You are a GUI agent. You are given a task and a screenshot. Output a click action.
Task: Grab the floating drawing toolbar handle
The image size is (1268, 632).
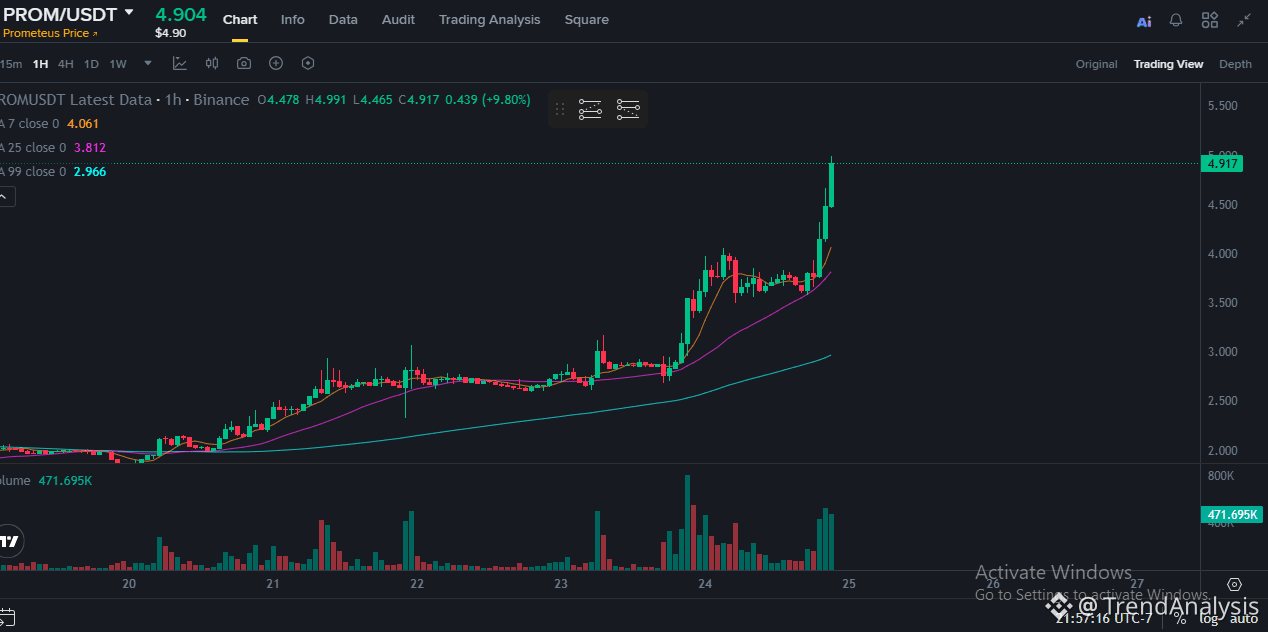560,109
